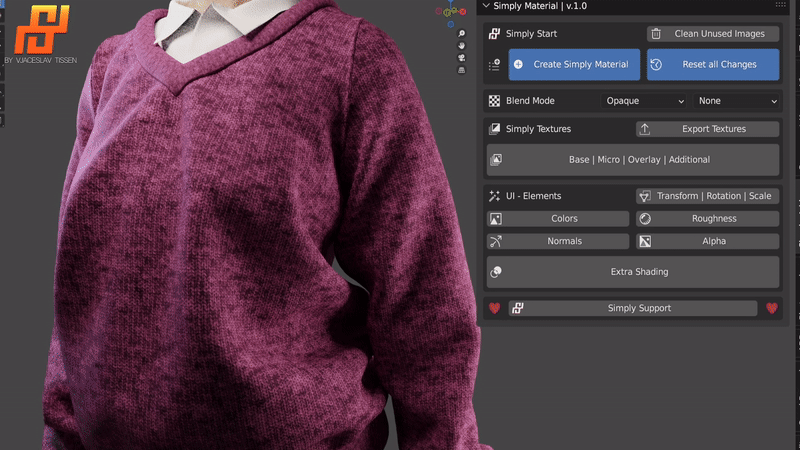Open the Opaque blend mode dropdown

pyautogui.click(x=645, y=101)
